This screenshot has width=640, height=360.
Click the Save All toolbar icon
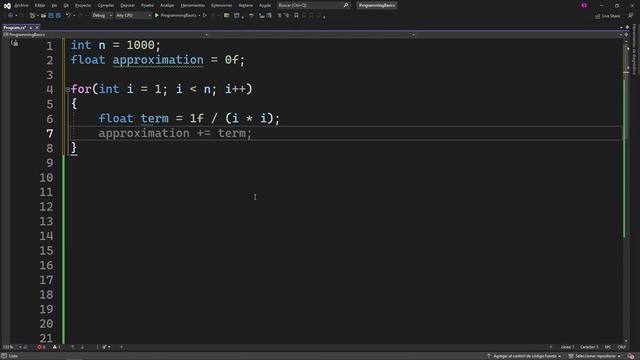click(x=58, y=16)
